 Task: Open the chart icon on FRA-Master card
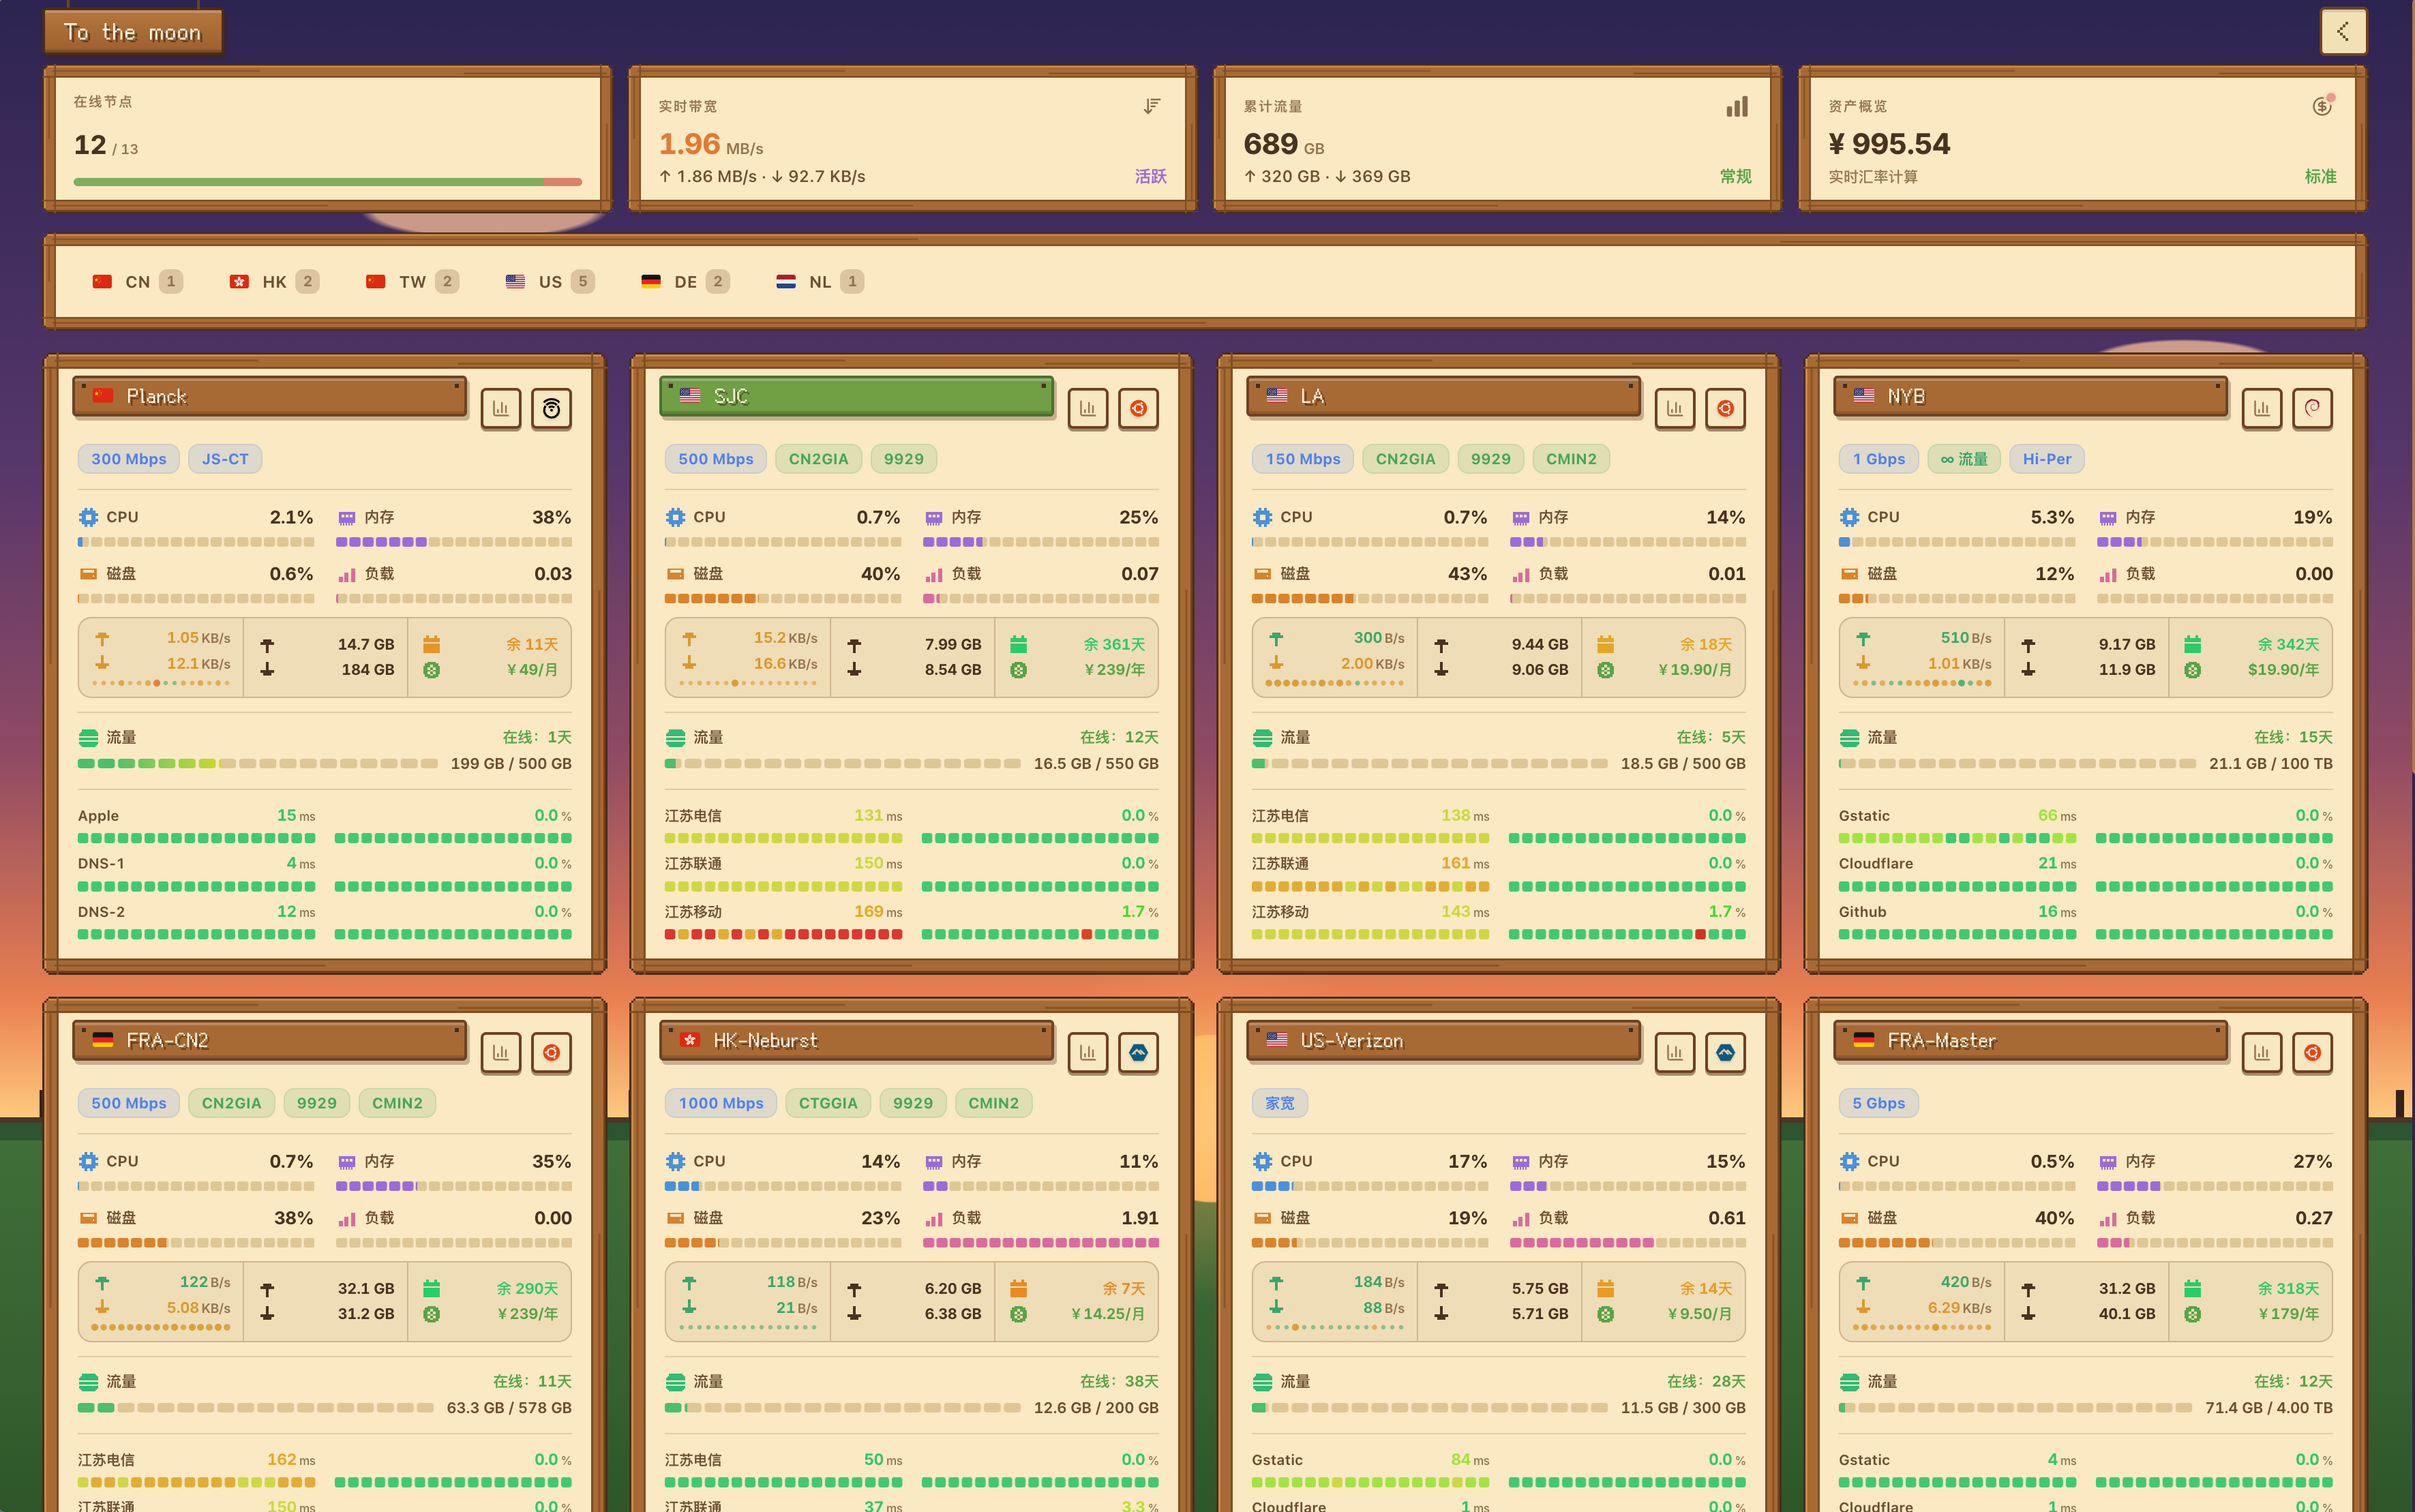pos(2262,1052)
